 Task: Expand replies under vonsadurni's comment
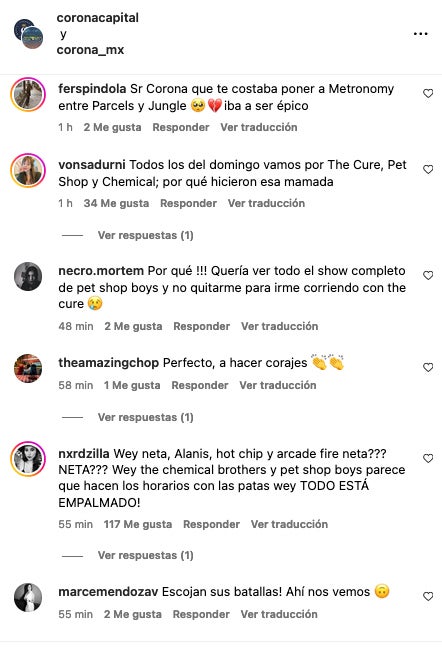[x=146, y=235]
